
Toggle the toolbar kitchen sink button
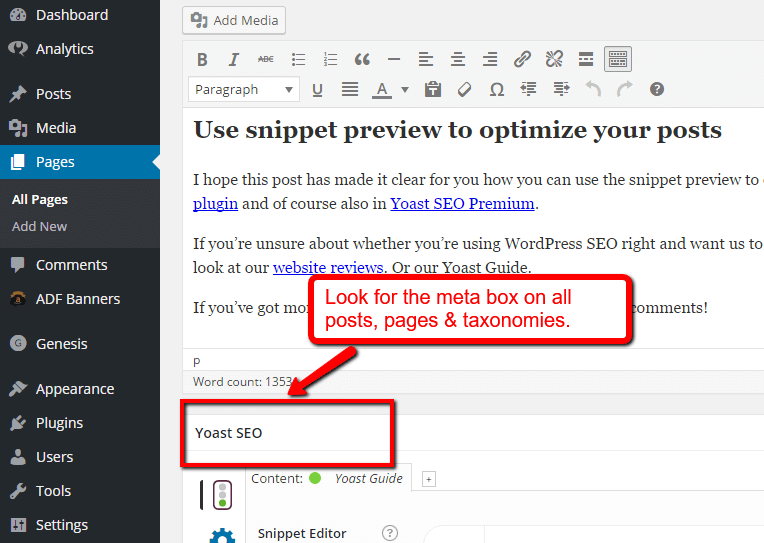618,59
